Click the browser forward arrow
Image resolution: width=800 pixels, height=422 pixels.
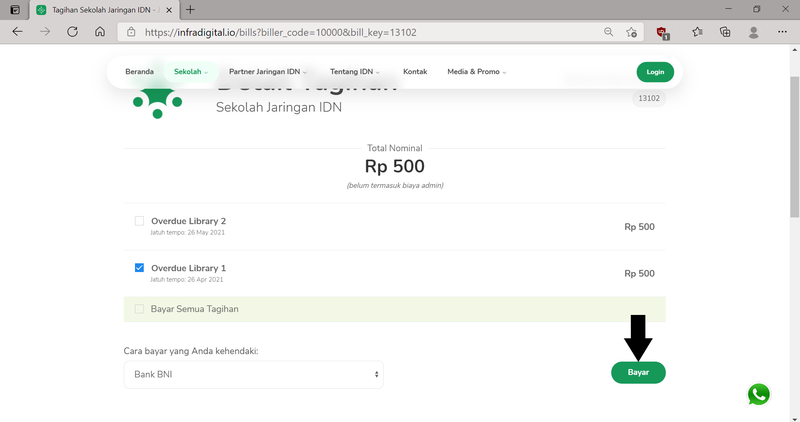[45, 32]
